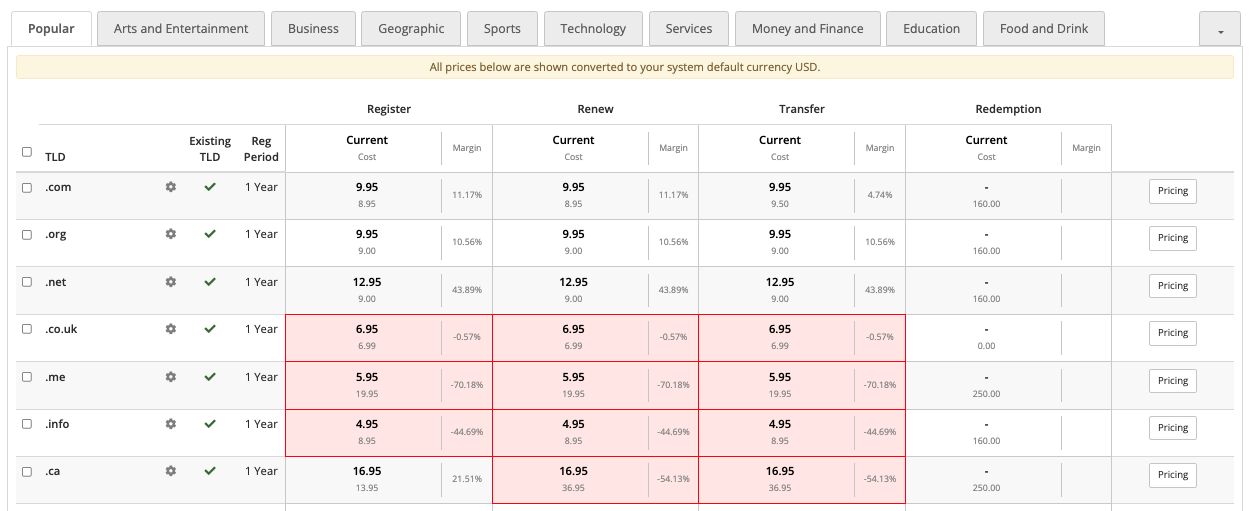
Task: Open settings gear for .info TLD
Action: (171, 424)
